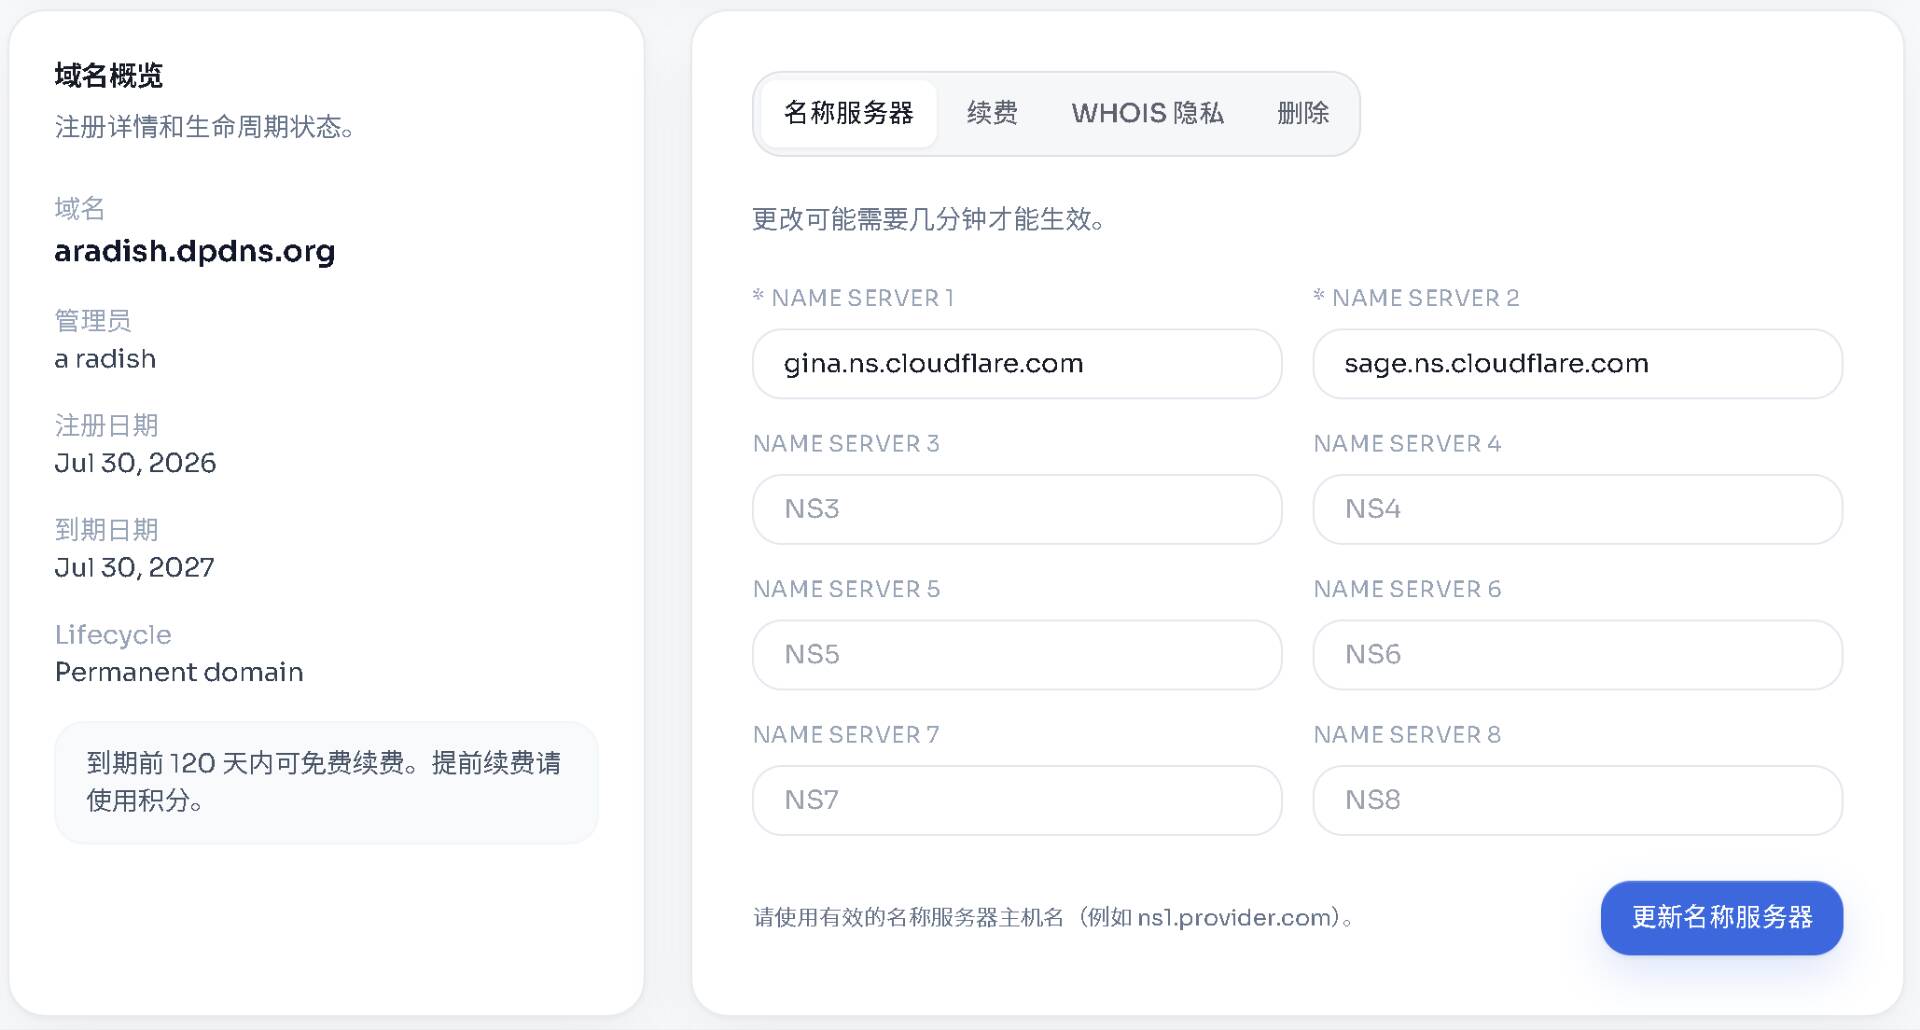Focus the NS4 input field
Screen dimensions: 1920x1030
click(1577, 509)
